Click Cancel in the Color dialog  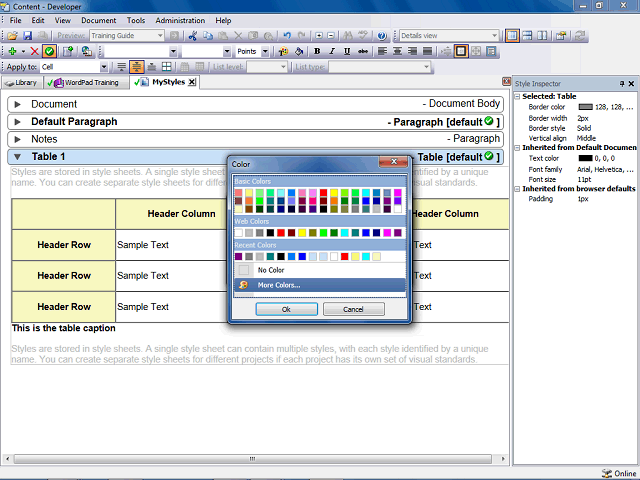[x=353, y=309]
